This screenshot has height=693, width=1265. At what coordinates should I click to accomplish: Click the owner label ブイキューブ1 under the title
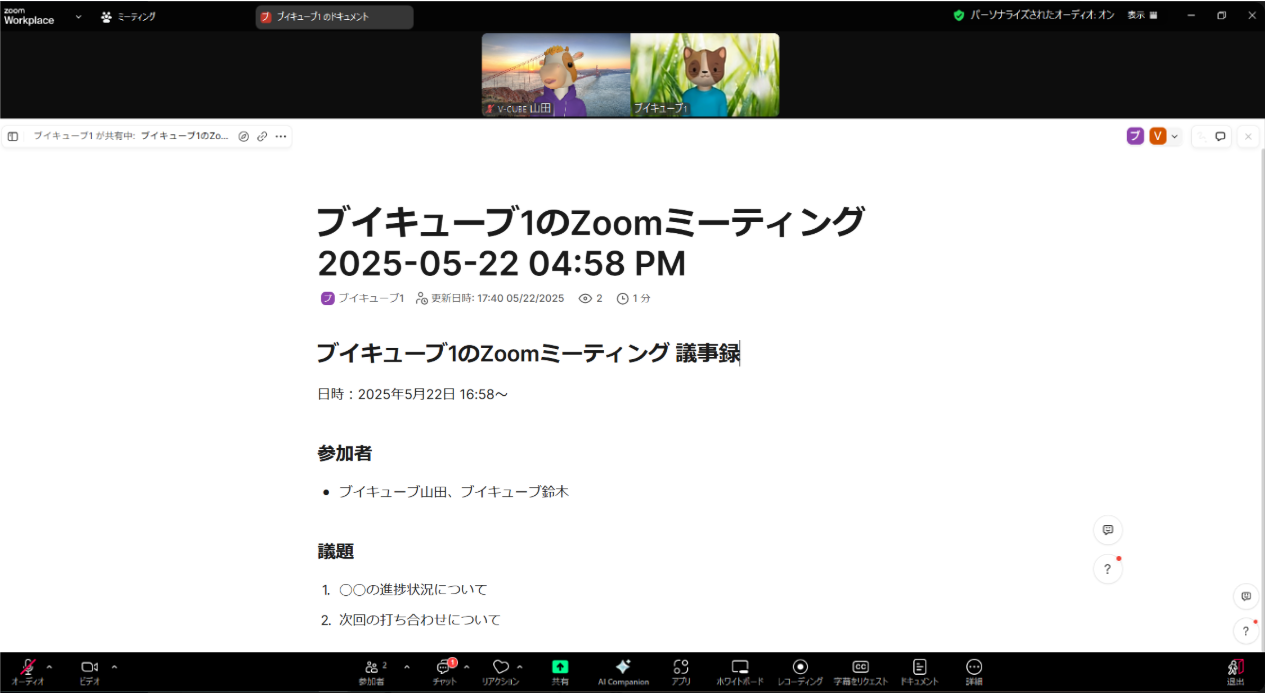point(363,298)
